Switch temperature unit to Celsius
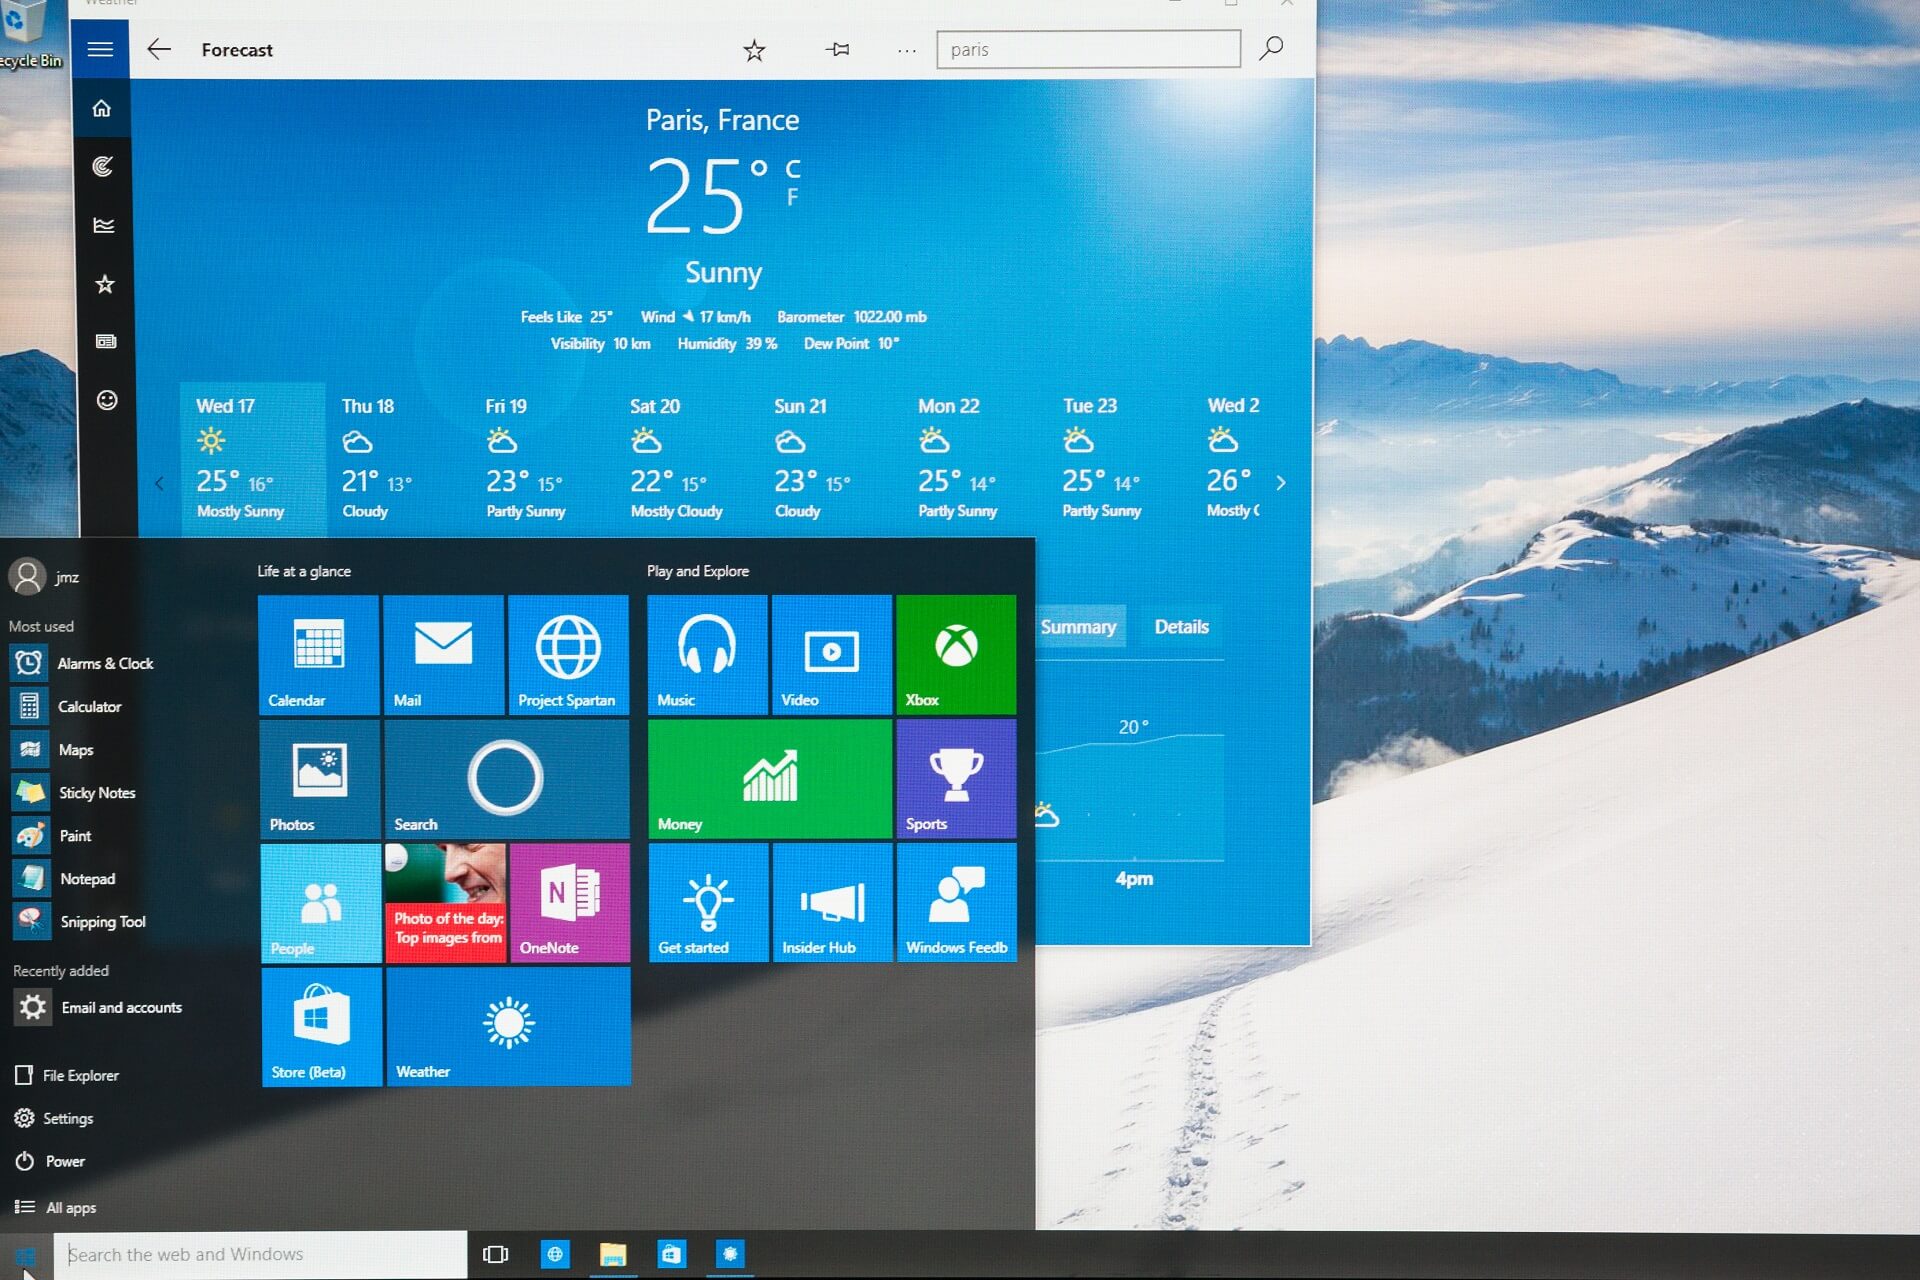The width and height of the screenshot is (1920, 1280). pyautogui.click(x=793, y=168)
